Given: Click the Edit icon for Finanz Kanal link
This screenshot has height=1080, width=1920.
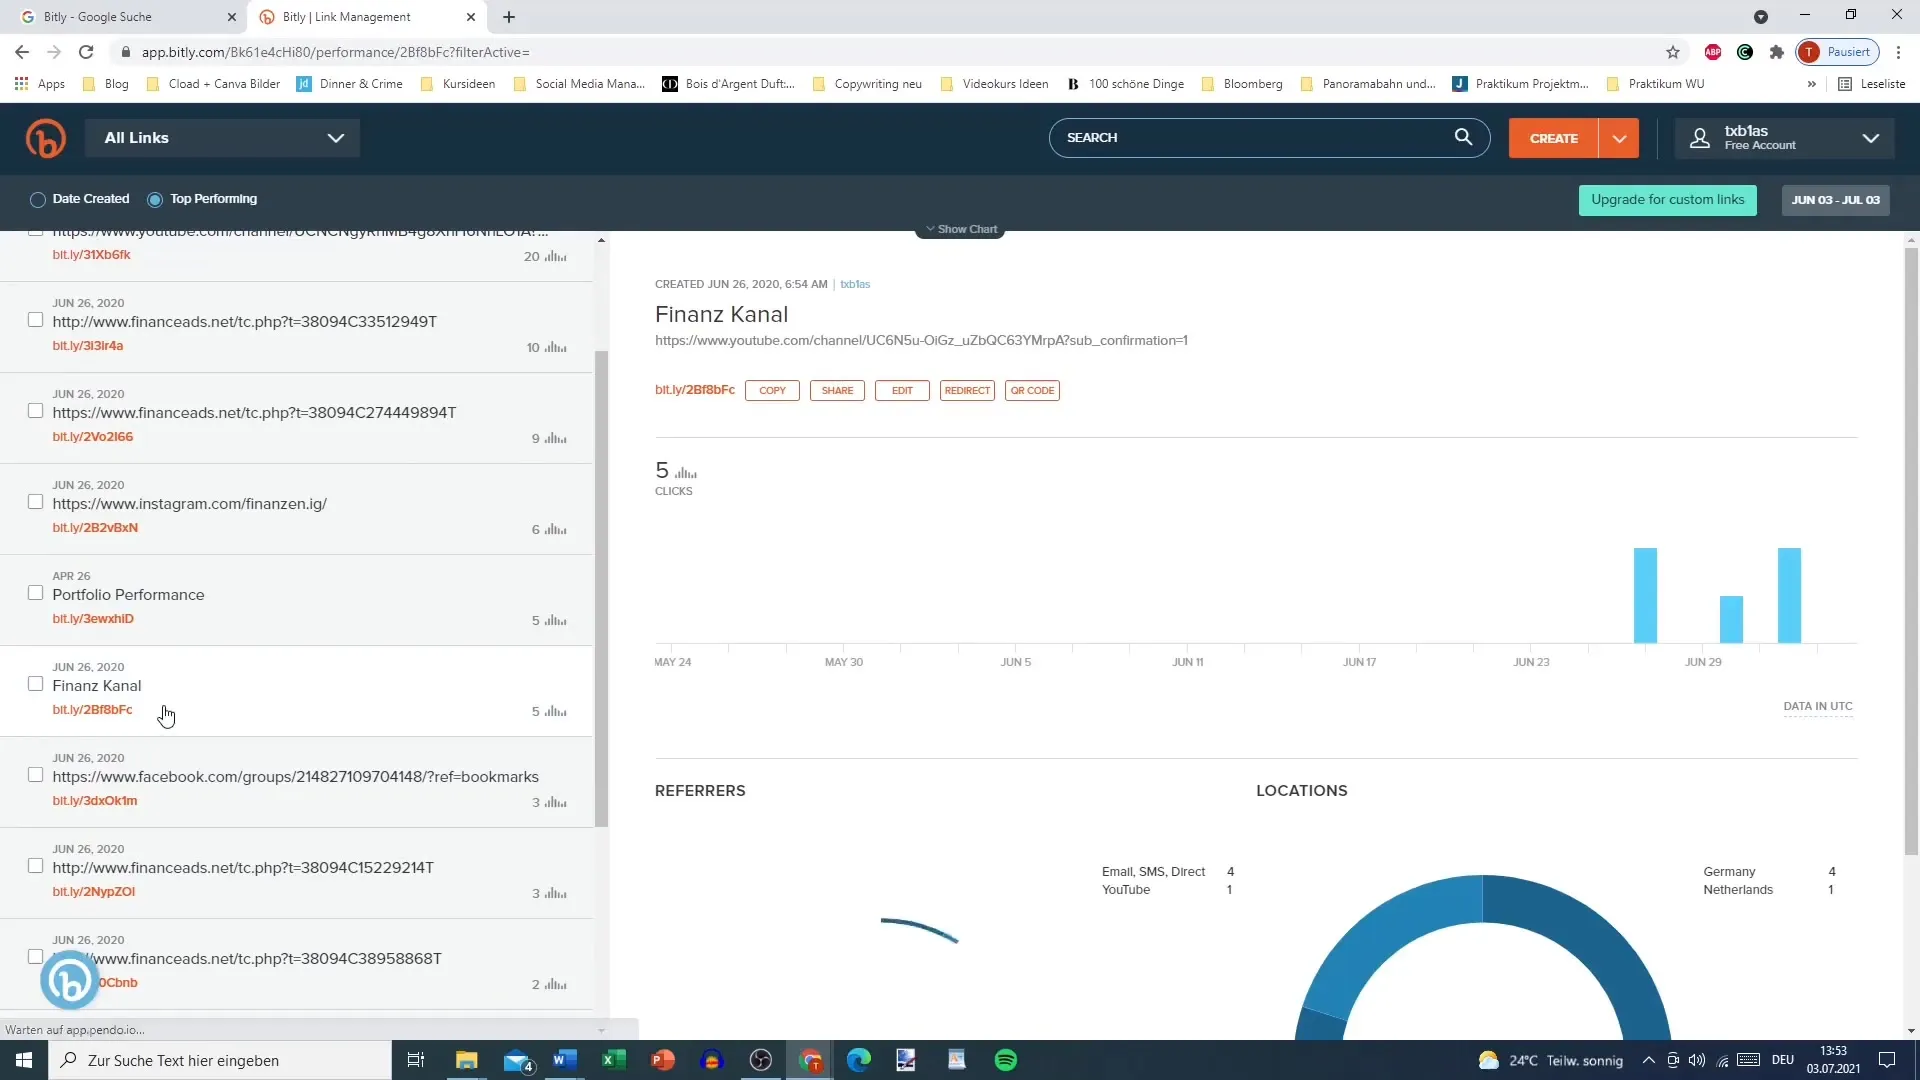Looking at the screenshot, I should (x=902, y=389).
